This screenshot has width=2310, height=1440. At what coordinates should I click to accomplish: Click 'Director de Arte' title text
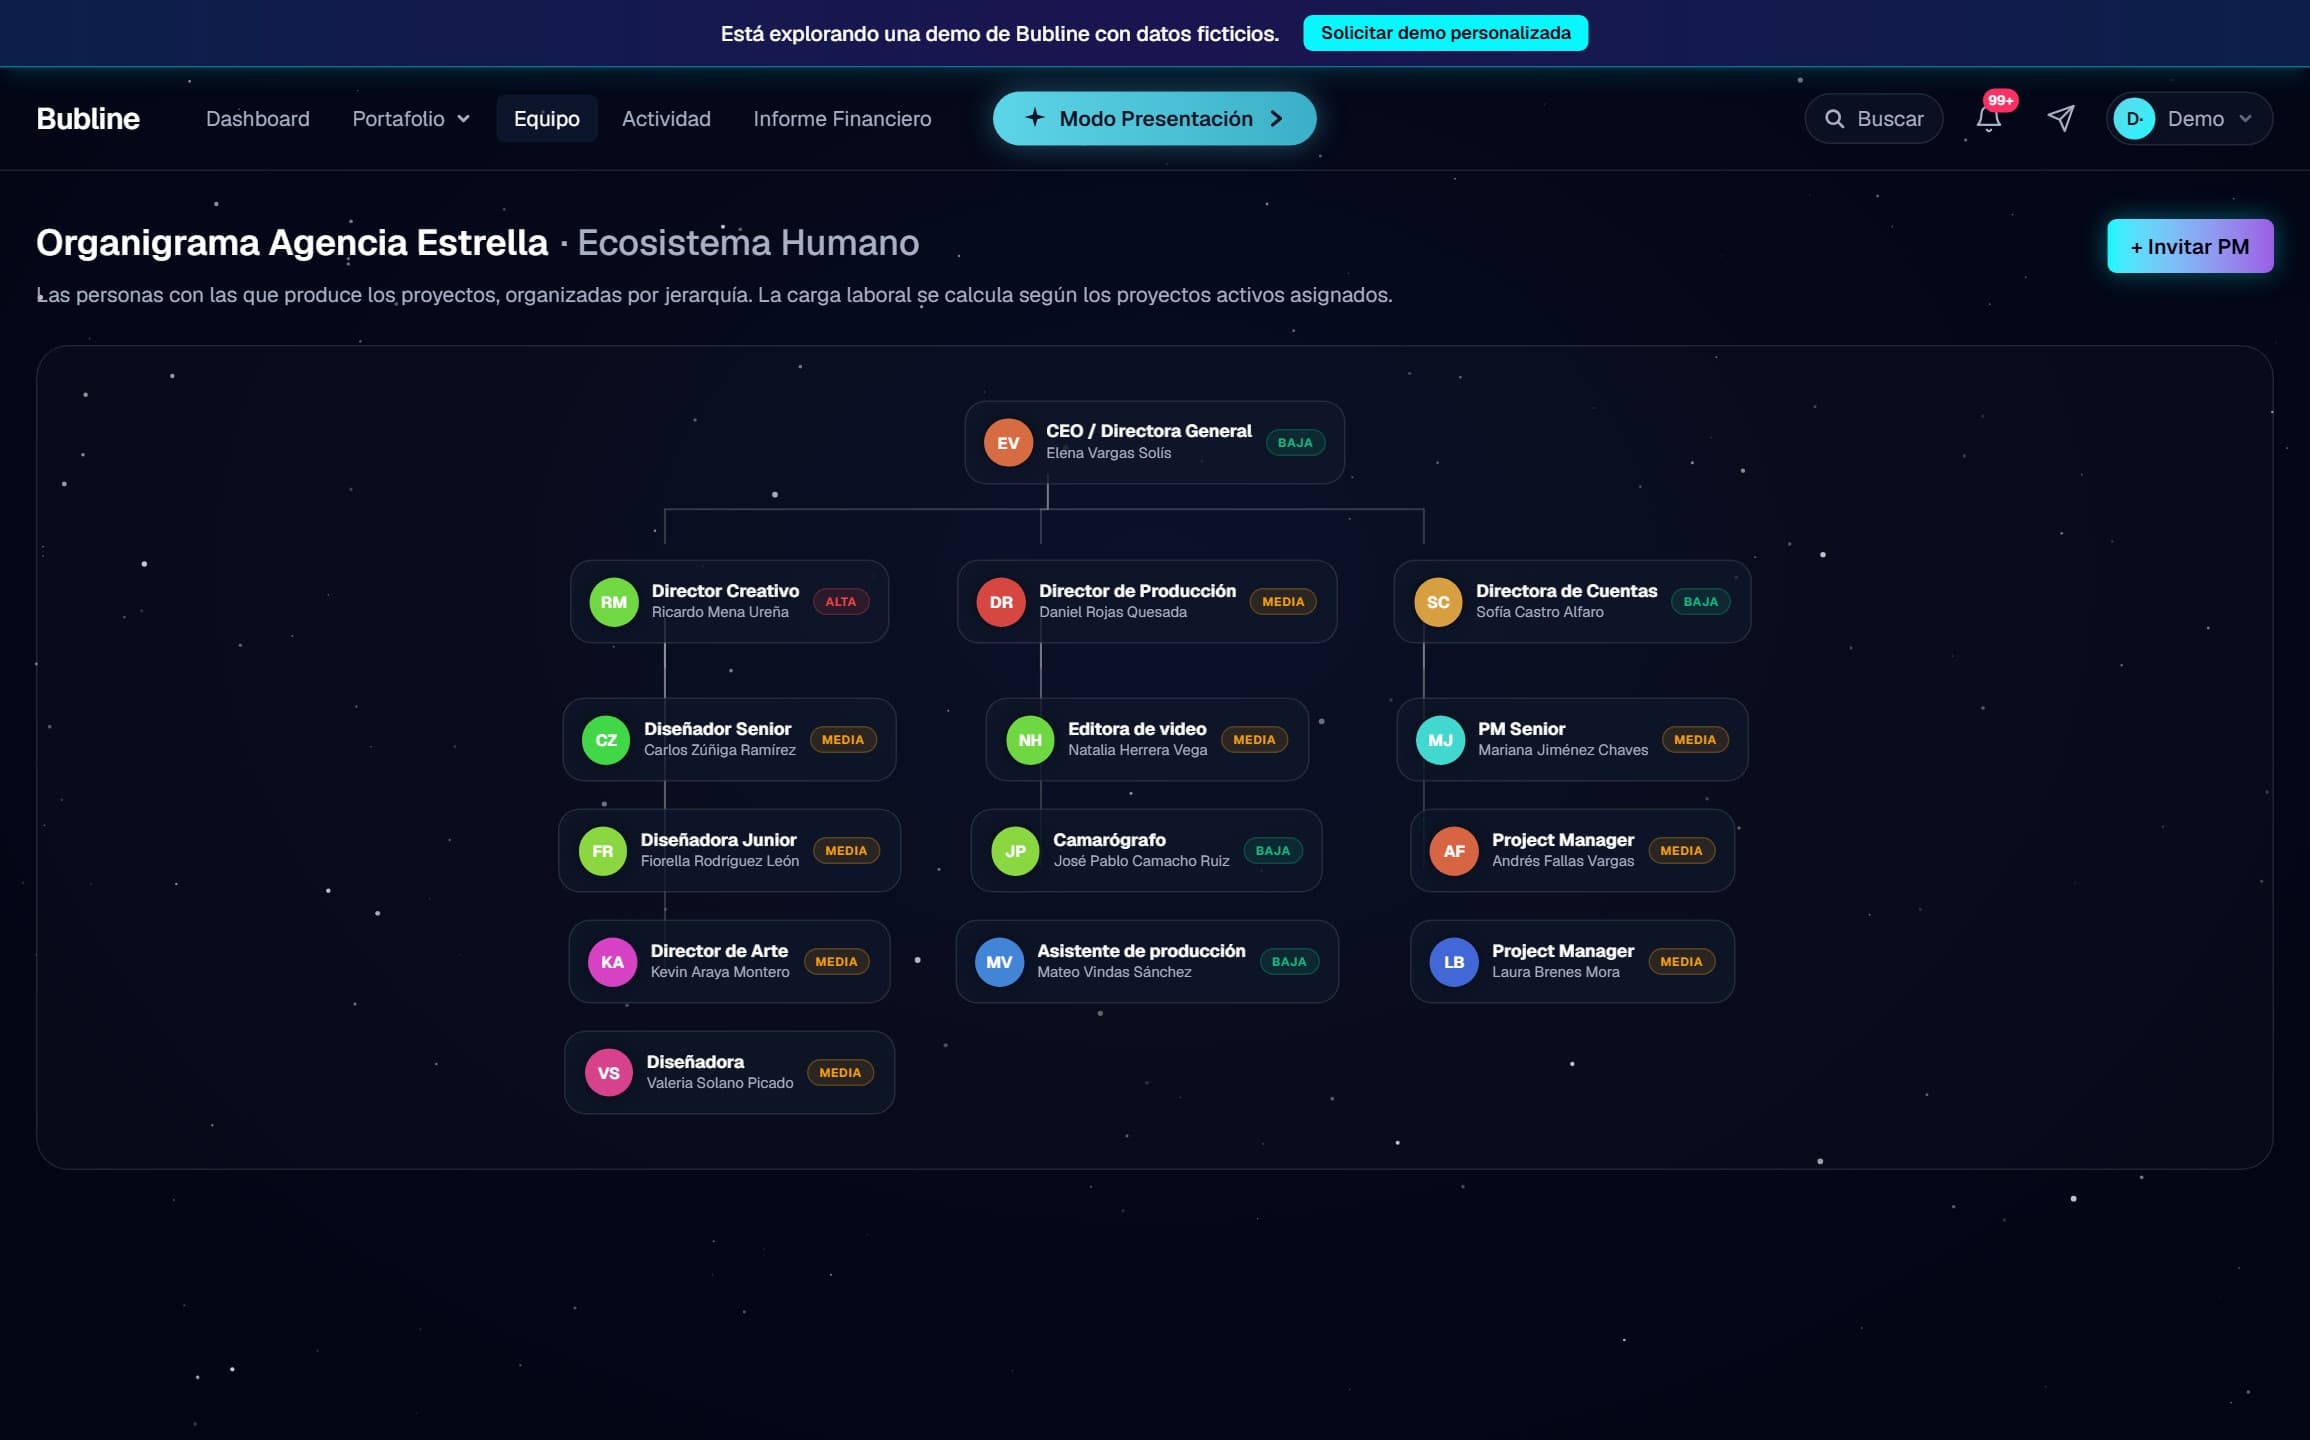(718, 951)
